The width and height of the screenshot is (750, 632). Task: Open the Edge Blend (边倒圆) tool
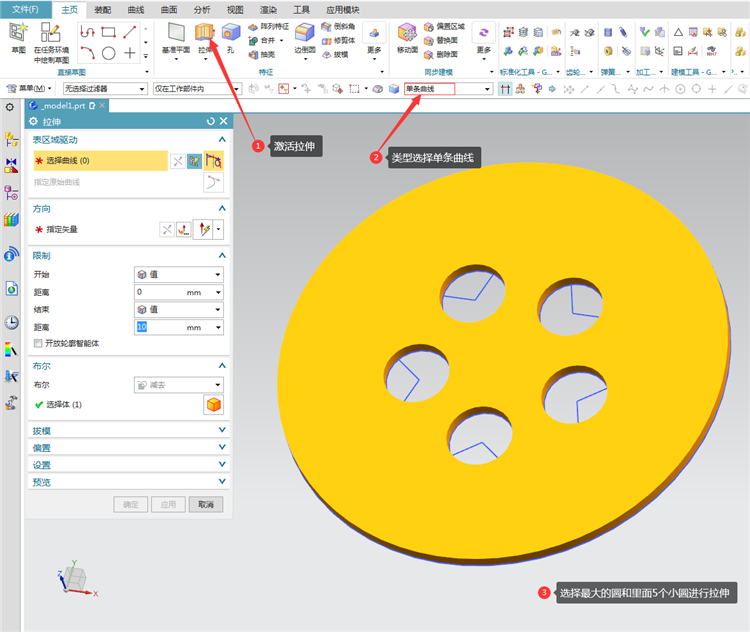(x=305, y=33)
